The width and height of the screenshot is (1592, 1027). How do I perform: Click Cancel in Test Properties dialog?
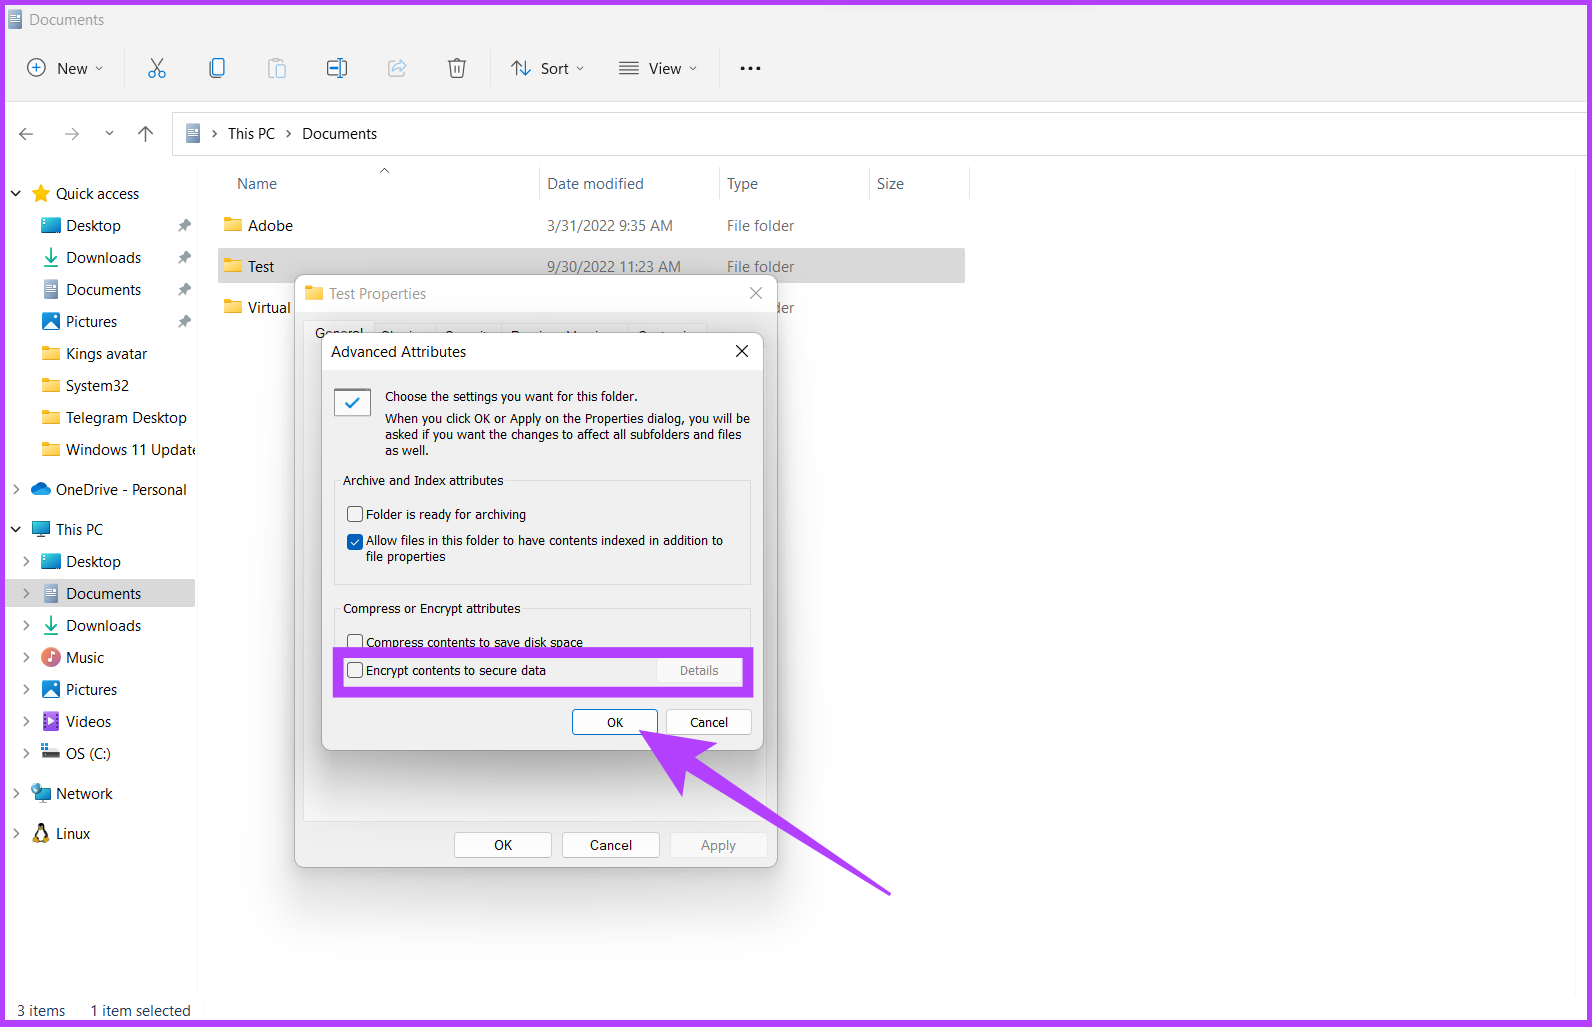pyautogui.click(x=611, y=845)
